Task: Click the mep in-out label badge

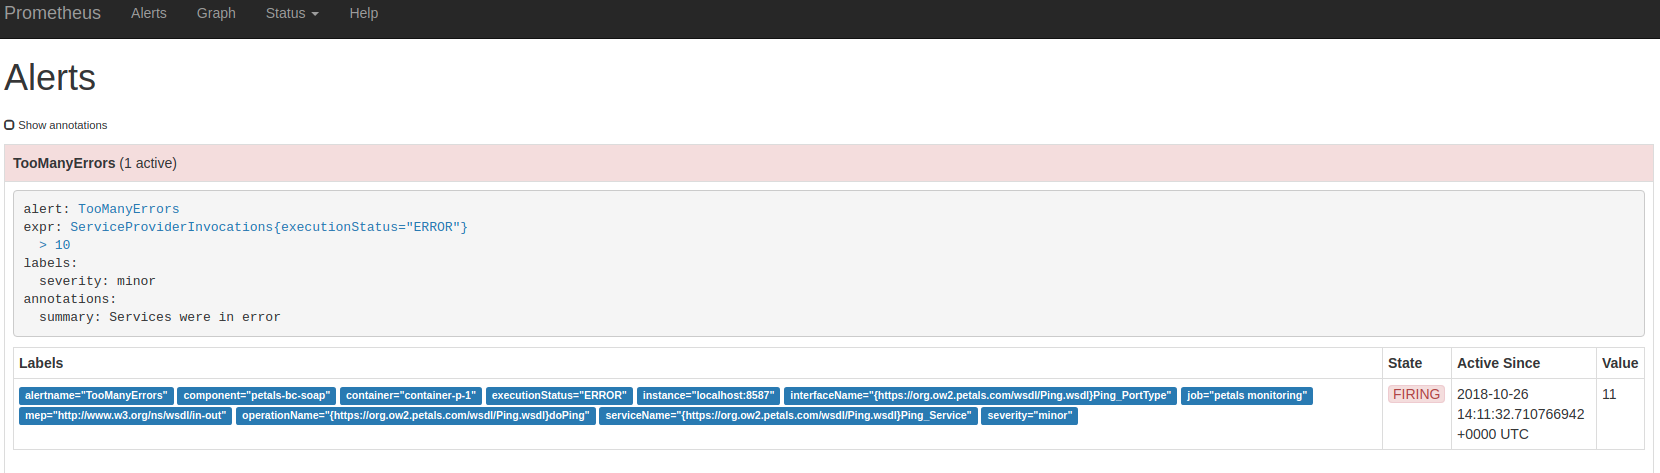Action: (125, 416)
